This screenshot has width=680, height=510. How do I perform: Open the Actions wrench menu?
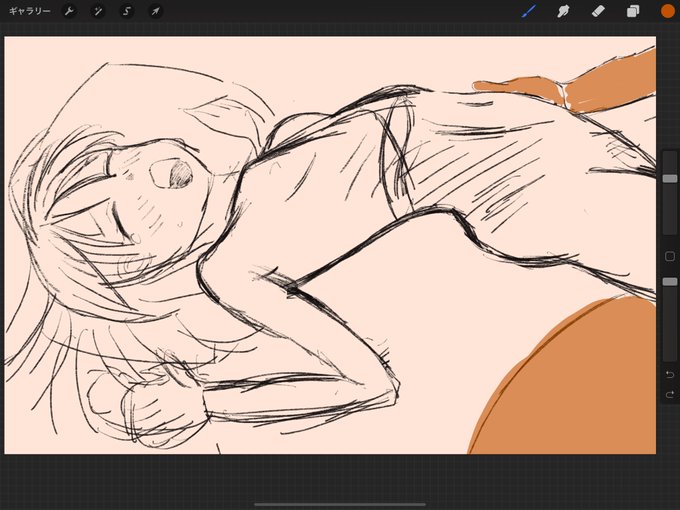[69, 11]
